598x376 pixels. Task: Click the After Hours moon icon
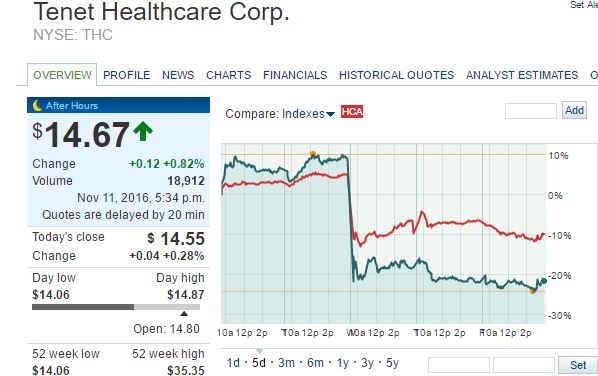37,106
